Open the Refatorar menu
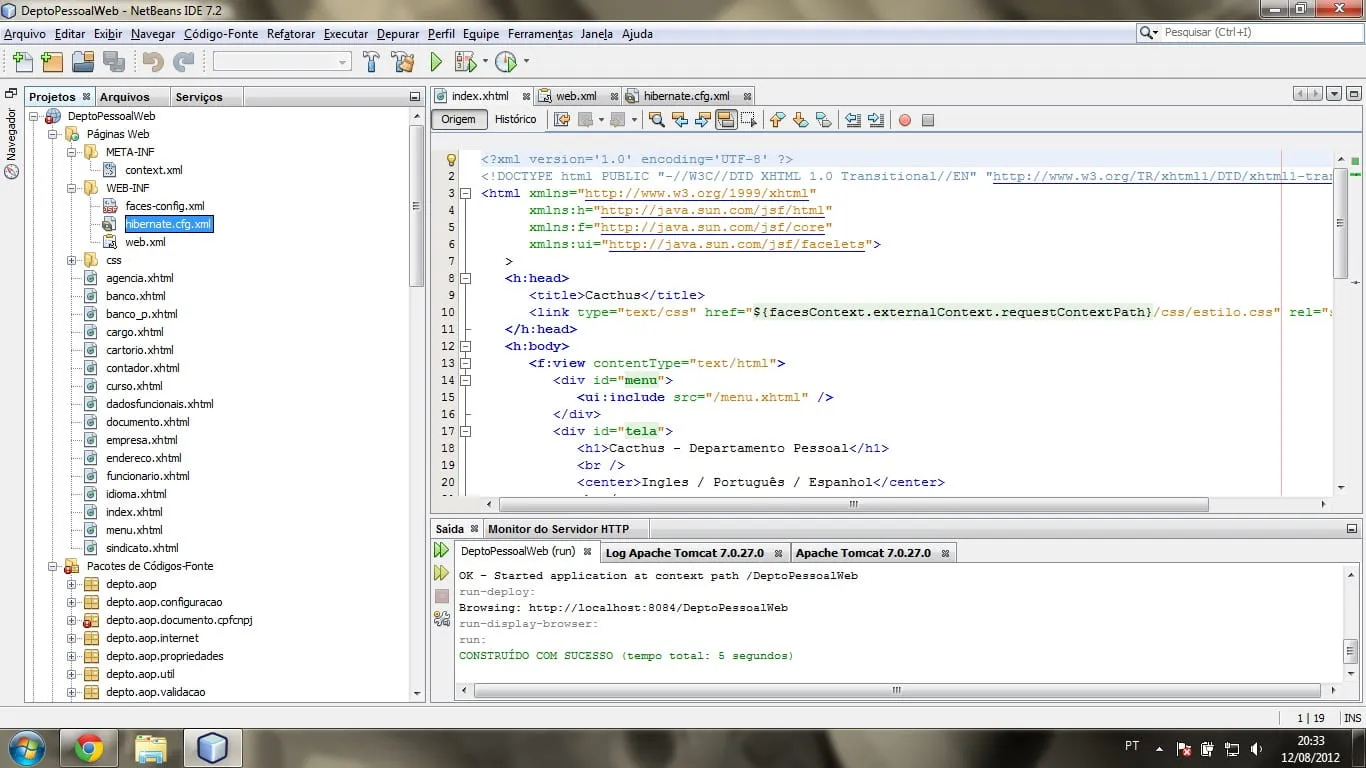1366x768 pixels. point(290,34)
